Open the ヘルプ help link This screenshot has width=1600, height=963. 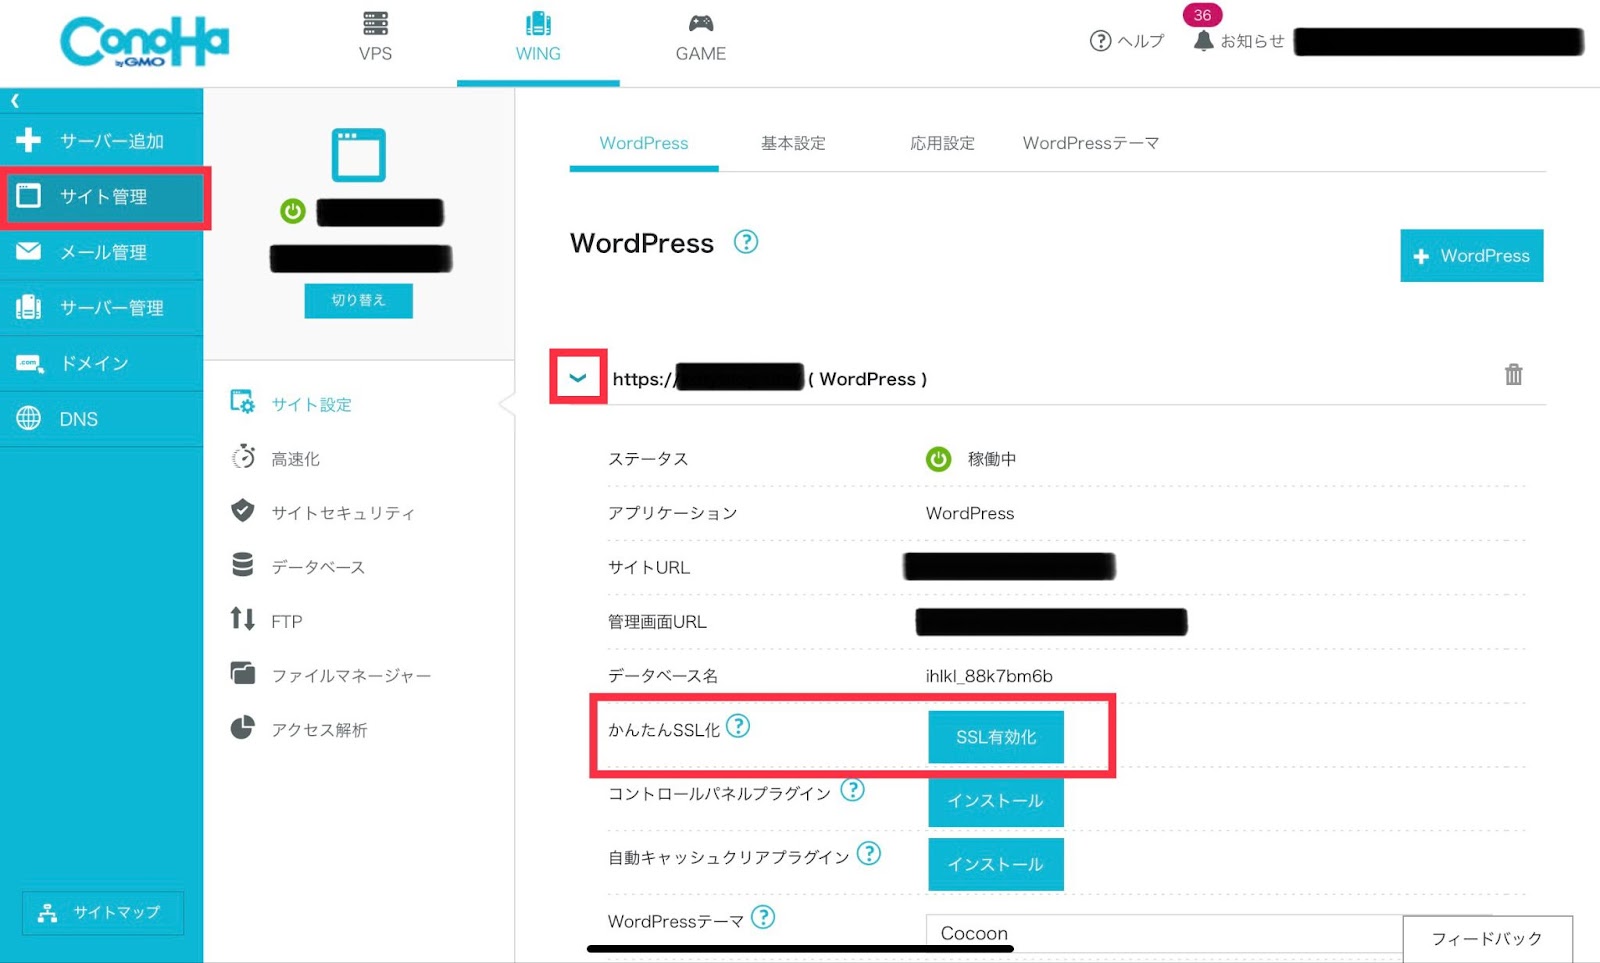click(x=1126, y=41)
